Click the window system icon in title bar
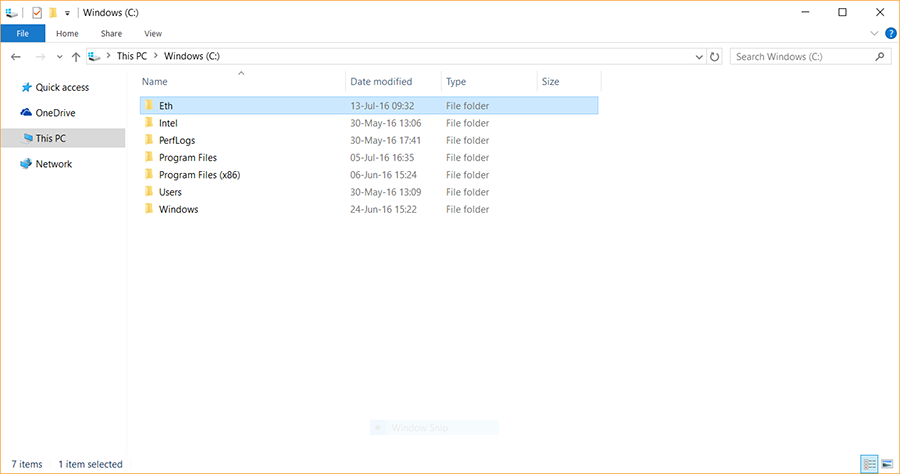 coord(11,12)
